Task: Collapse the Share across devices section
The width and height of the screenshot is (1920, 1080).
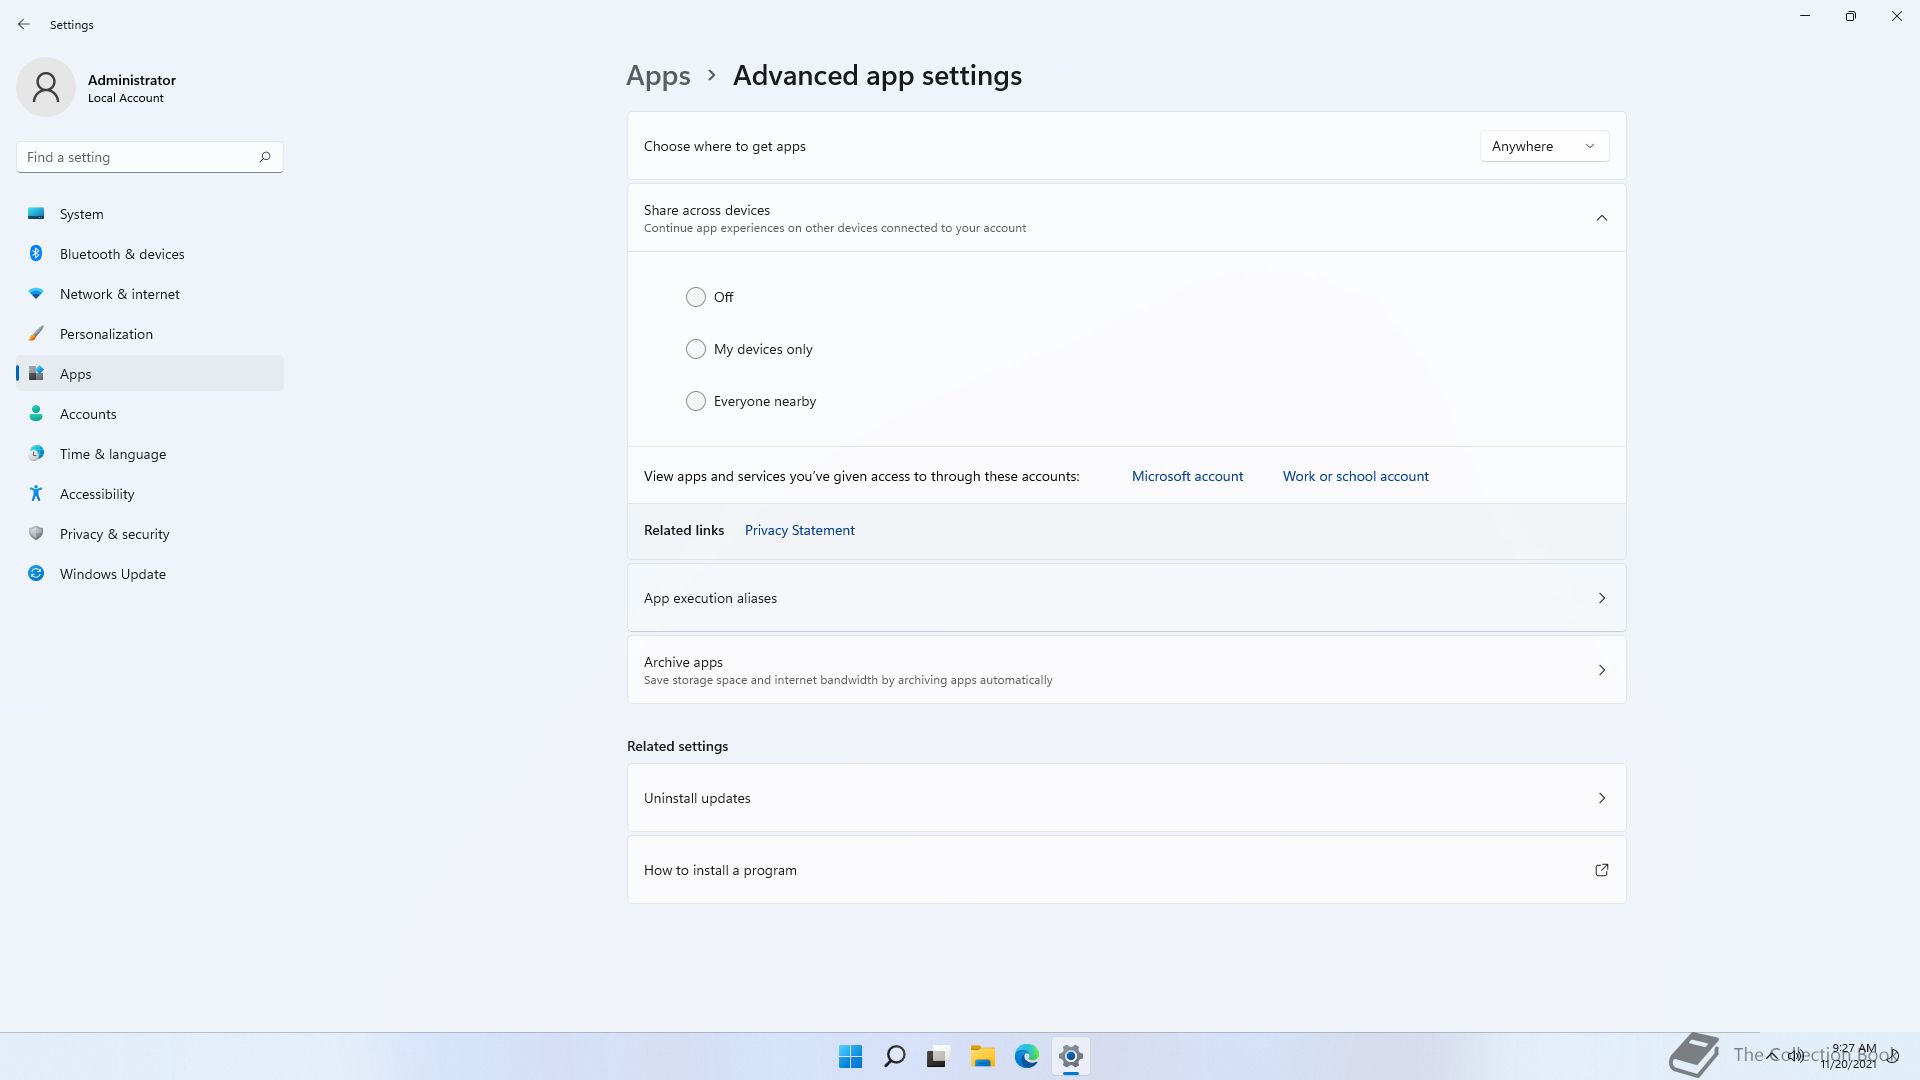Action: [x=1601, y=218]
